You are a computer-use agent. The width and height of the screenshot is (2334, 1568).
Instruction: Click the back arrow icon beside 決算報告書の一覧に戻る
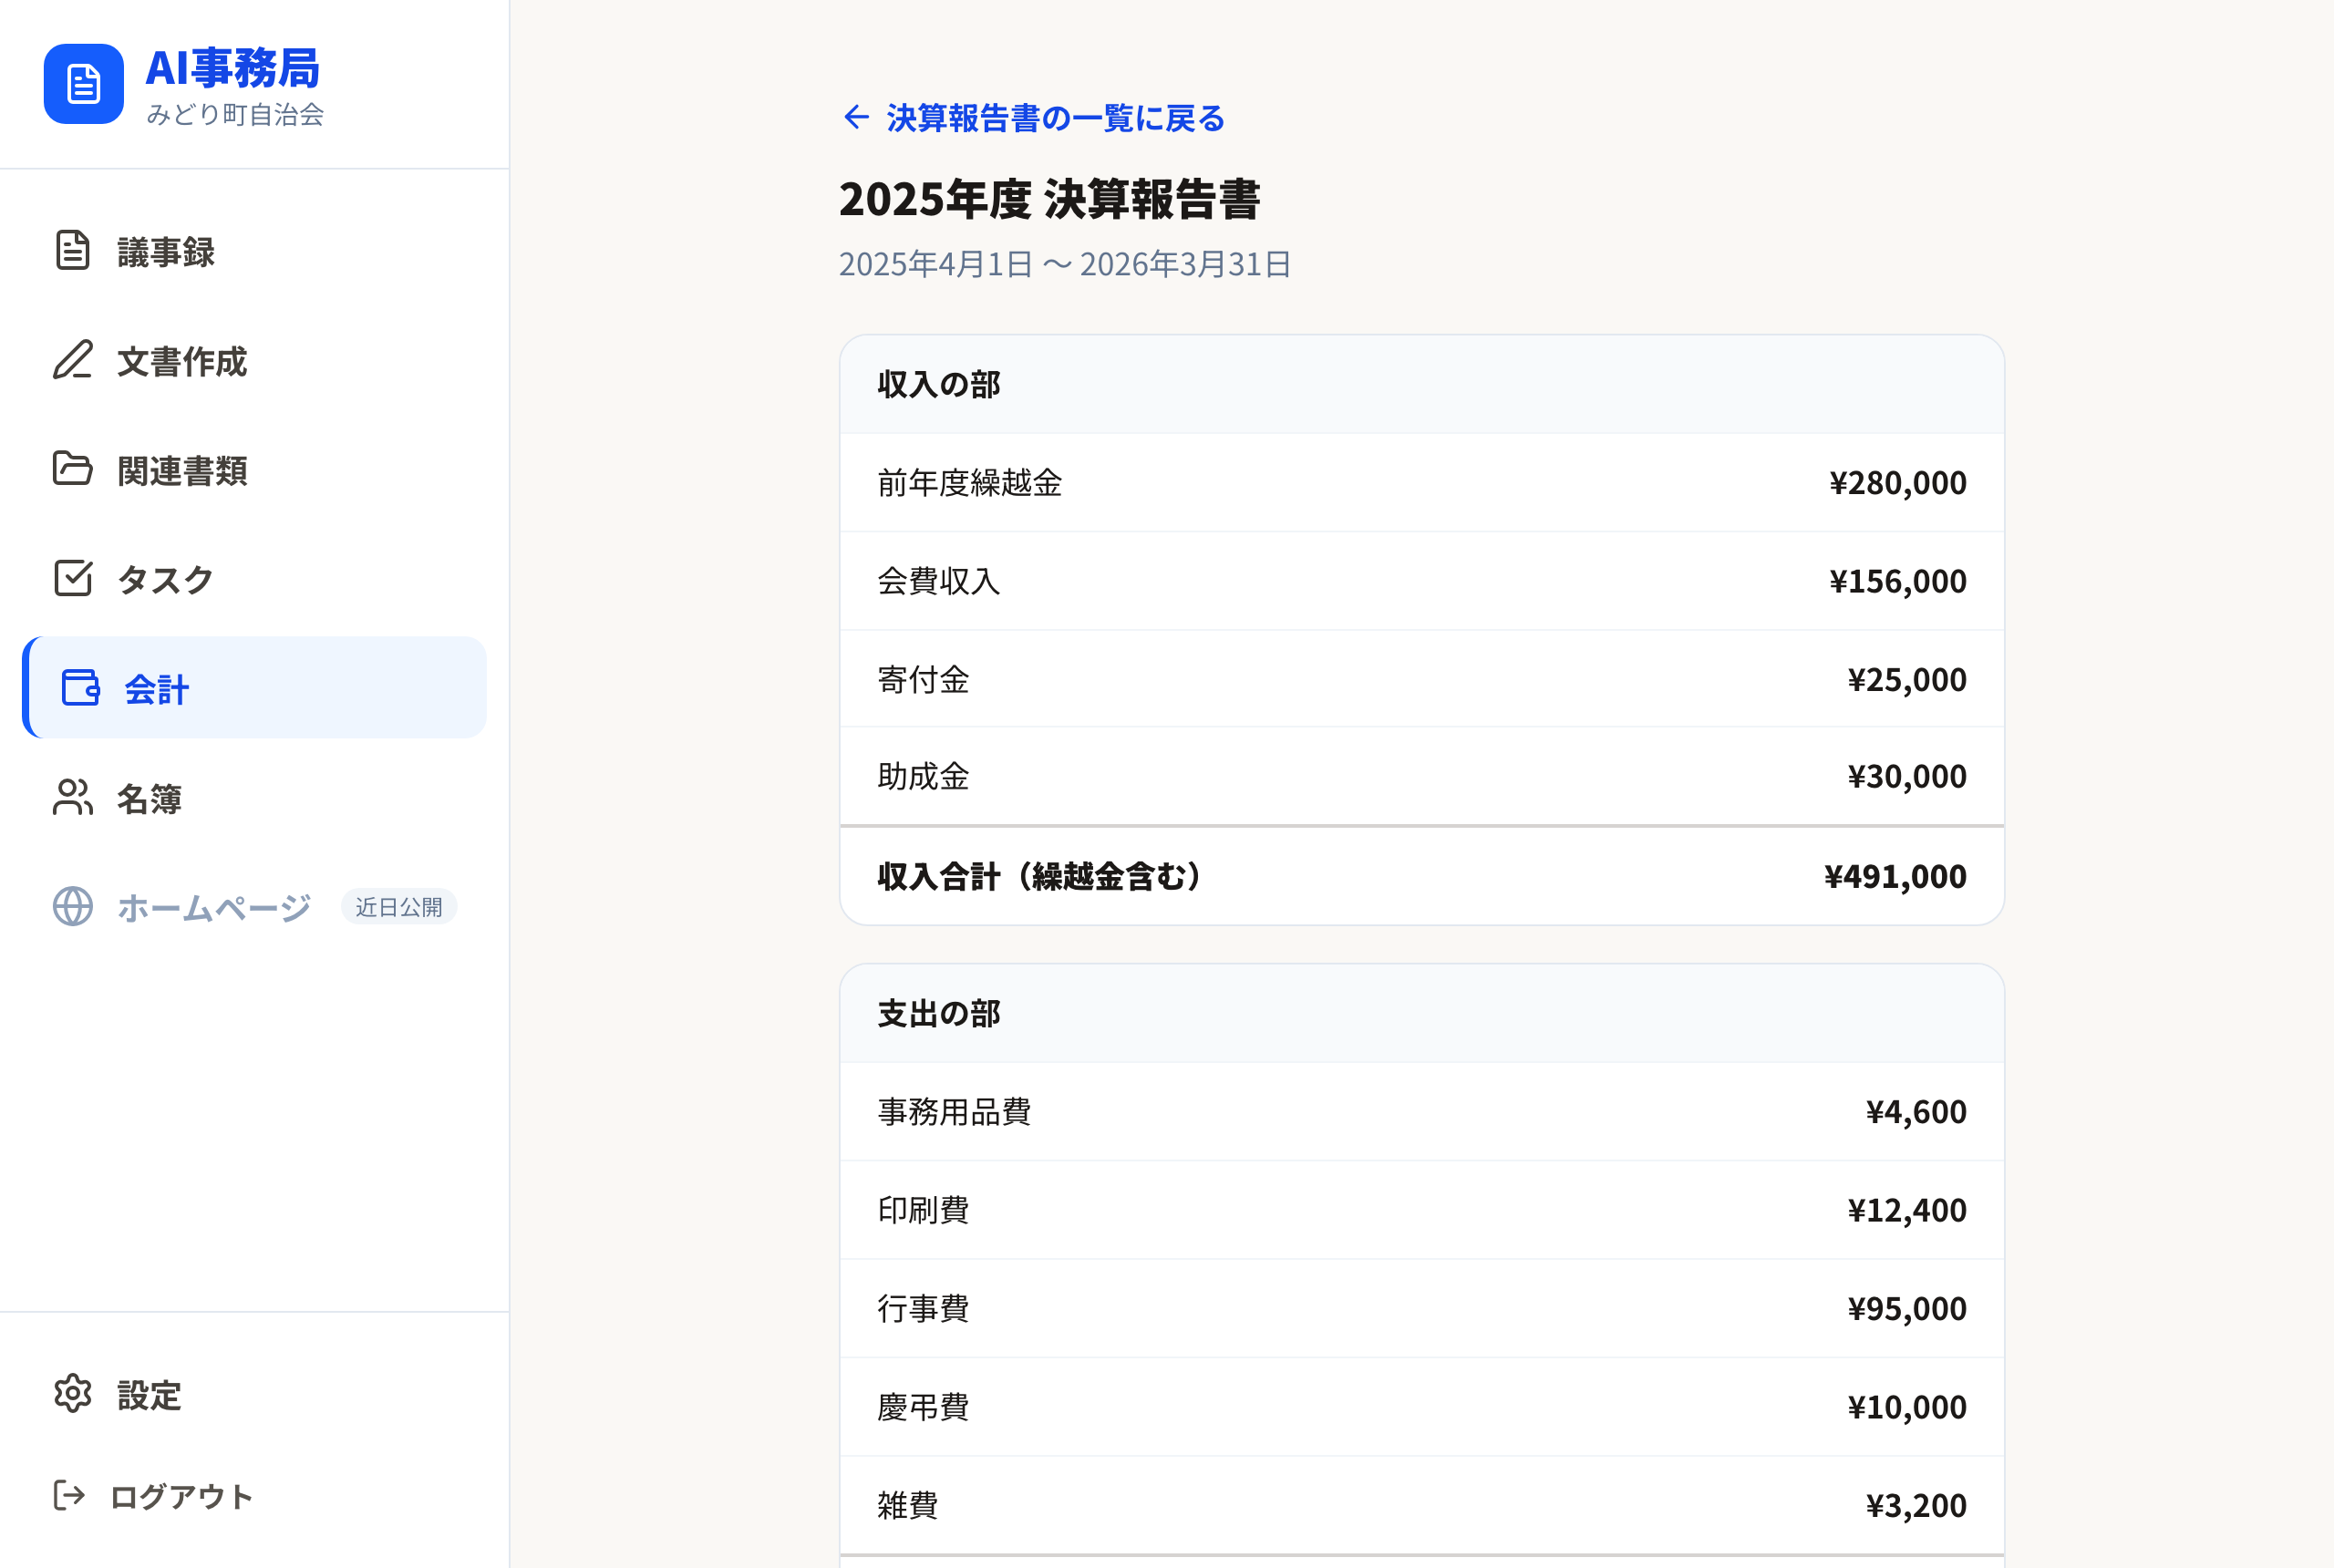pos(856,118)
